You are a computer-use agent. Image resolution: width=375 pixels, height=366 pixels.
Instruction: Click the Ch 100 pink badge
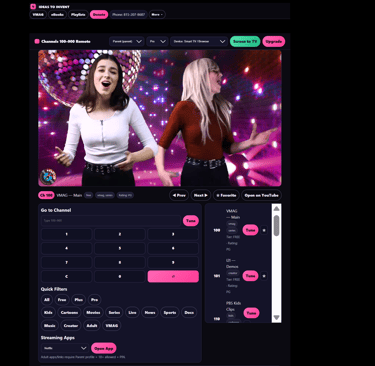(46, 195)
